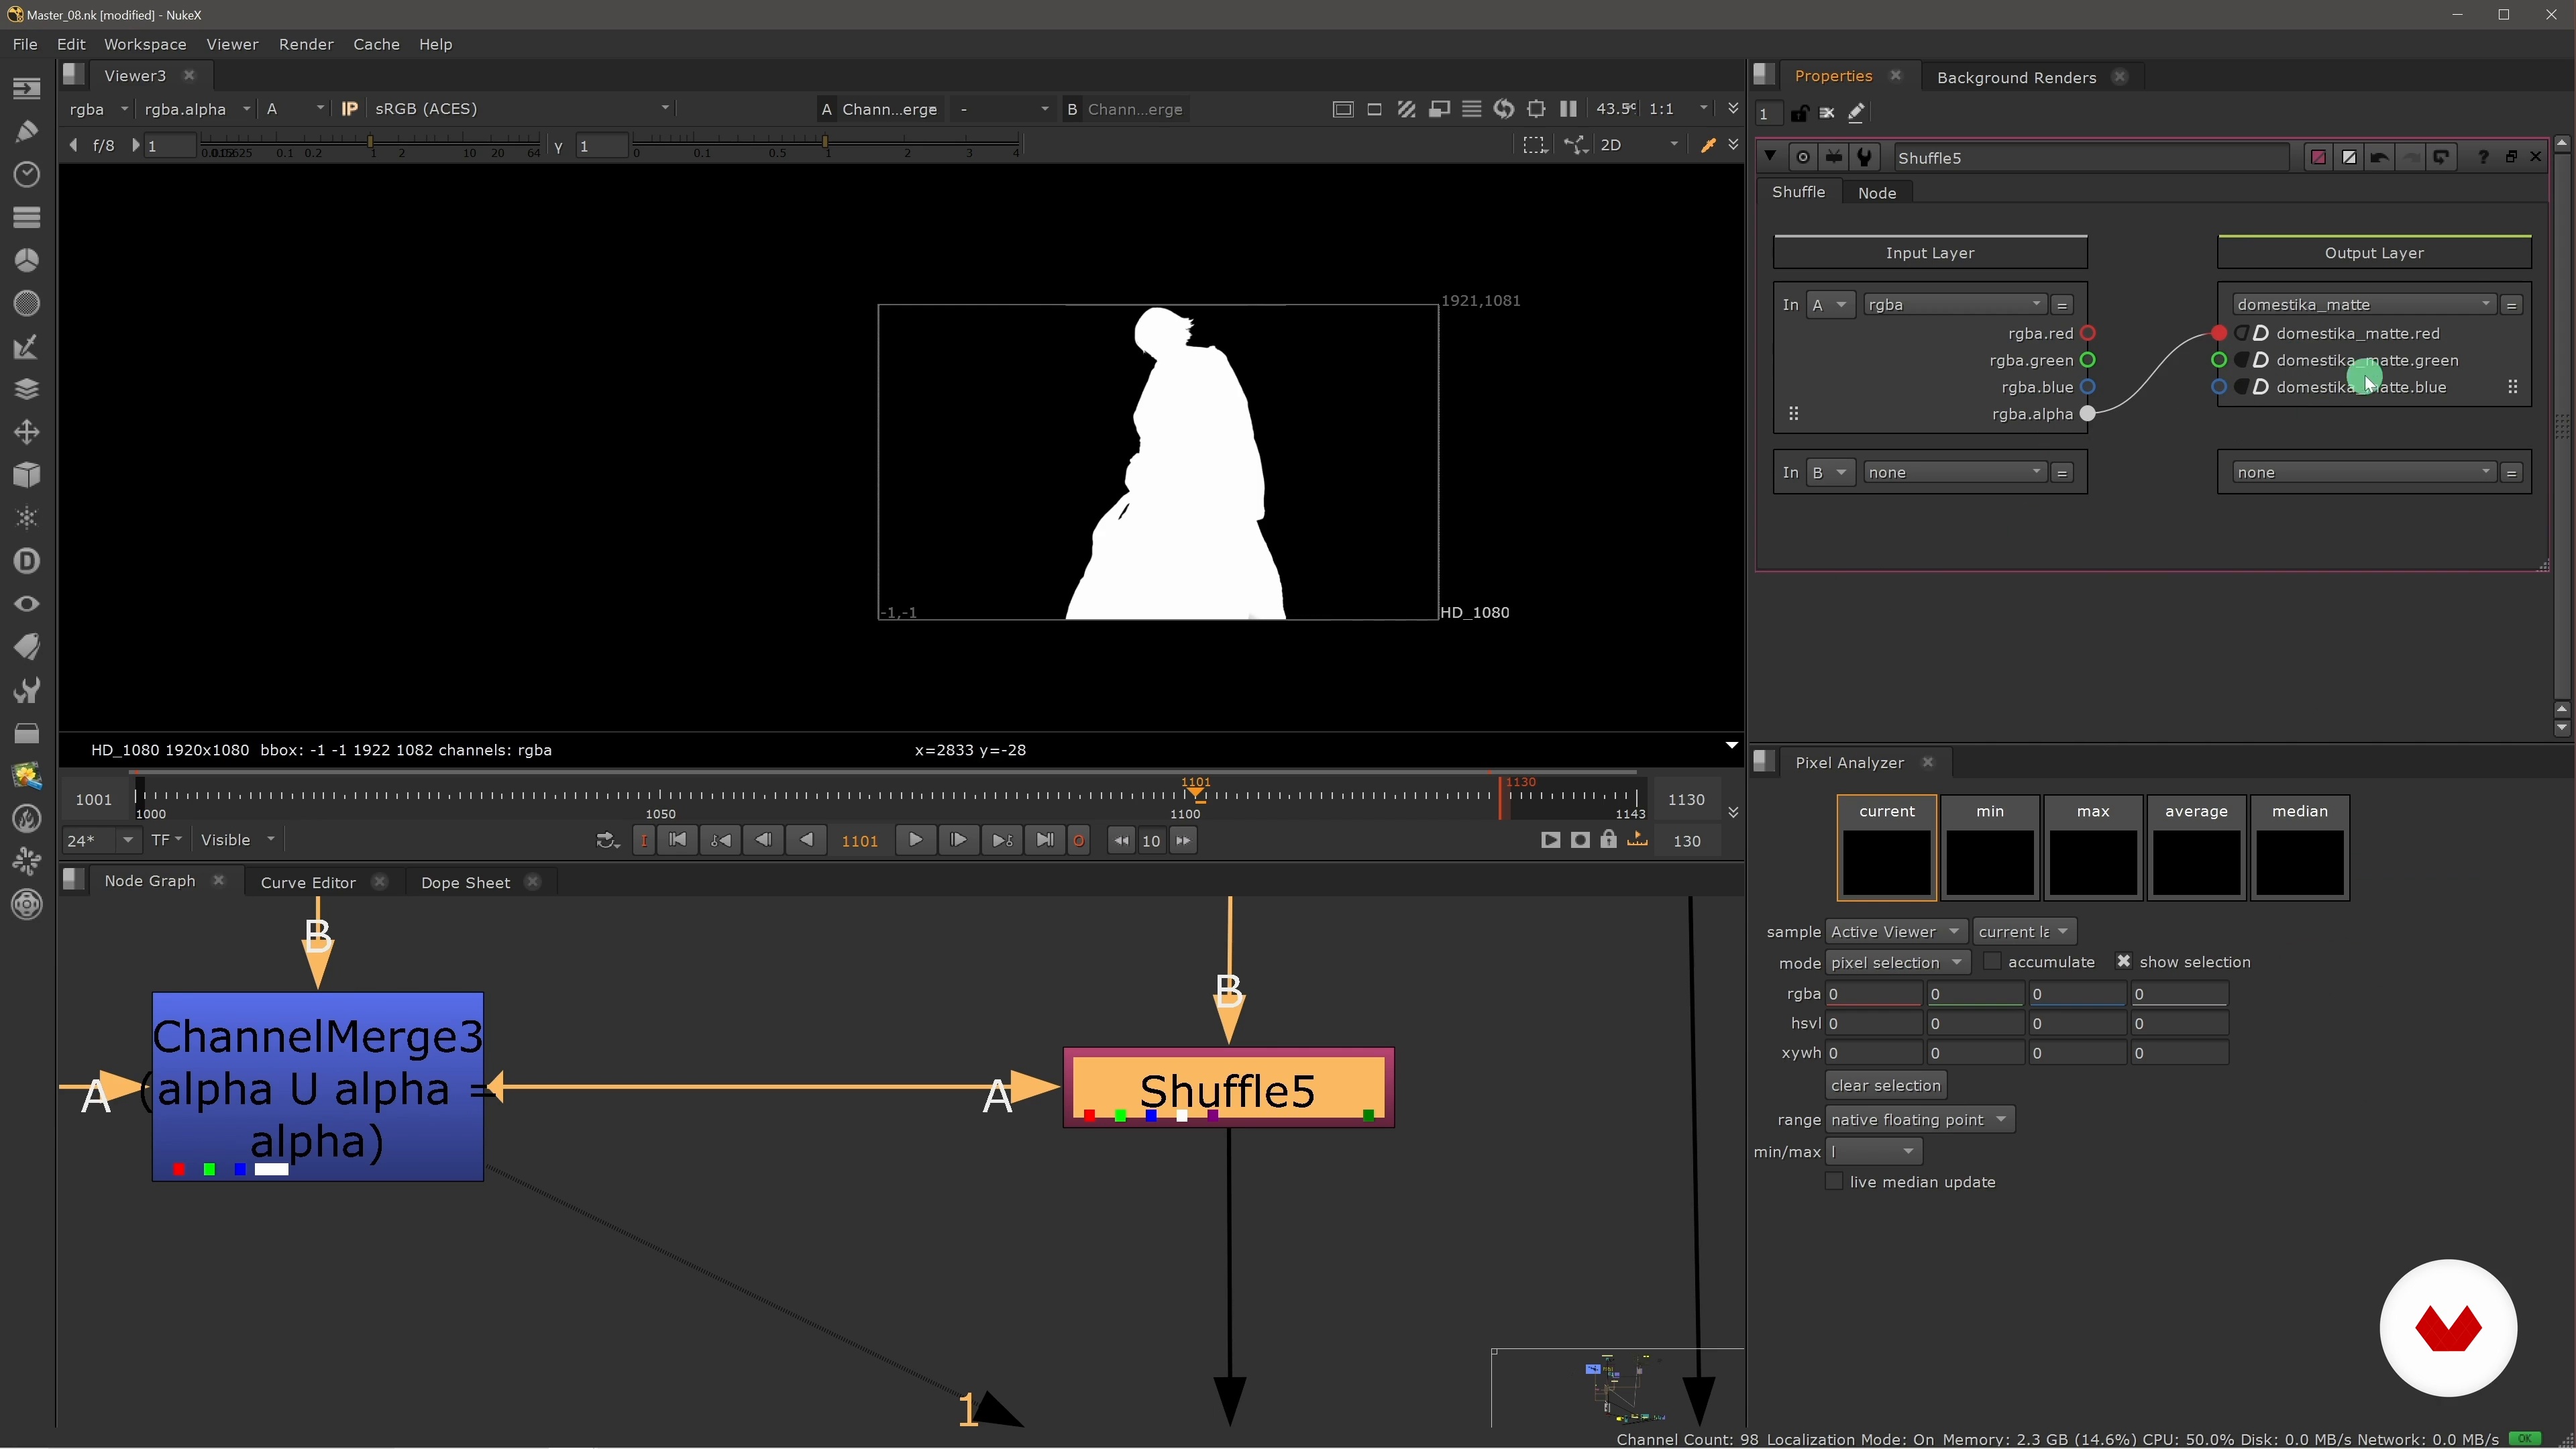Enable the accumulate checkbox
This screenshot has height=1449, width=2576.
click(1992, 962)
